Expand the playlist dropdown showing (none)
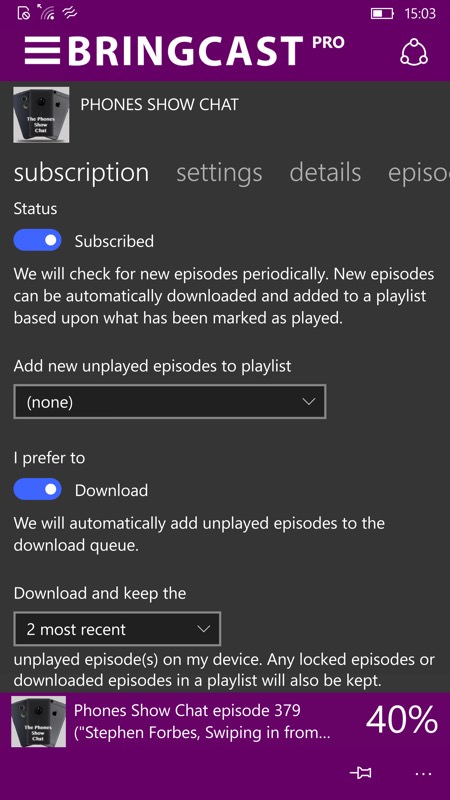Screen dimensions: 450x800 coord(170,402)
